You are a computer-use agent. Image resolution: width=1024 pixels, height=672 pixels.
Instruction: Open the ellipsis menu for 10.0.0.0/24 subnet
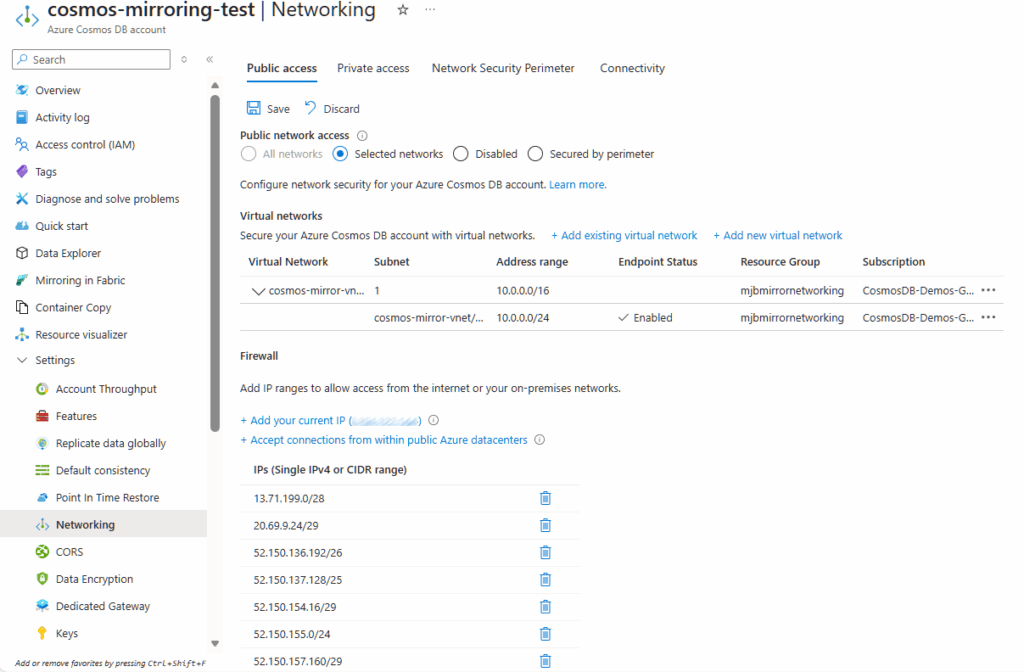[988, 318]
